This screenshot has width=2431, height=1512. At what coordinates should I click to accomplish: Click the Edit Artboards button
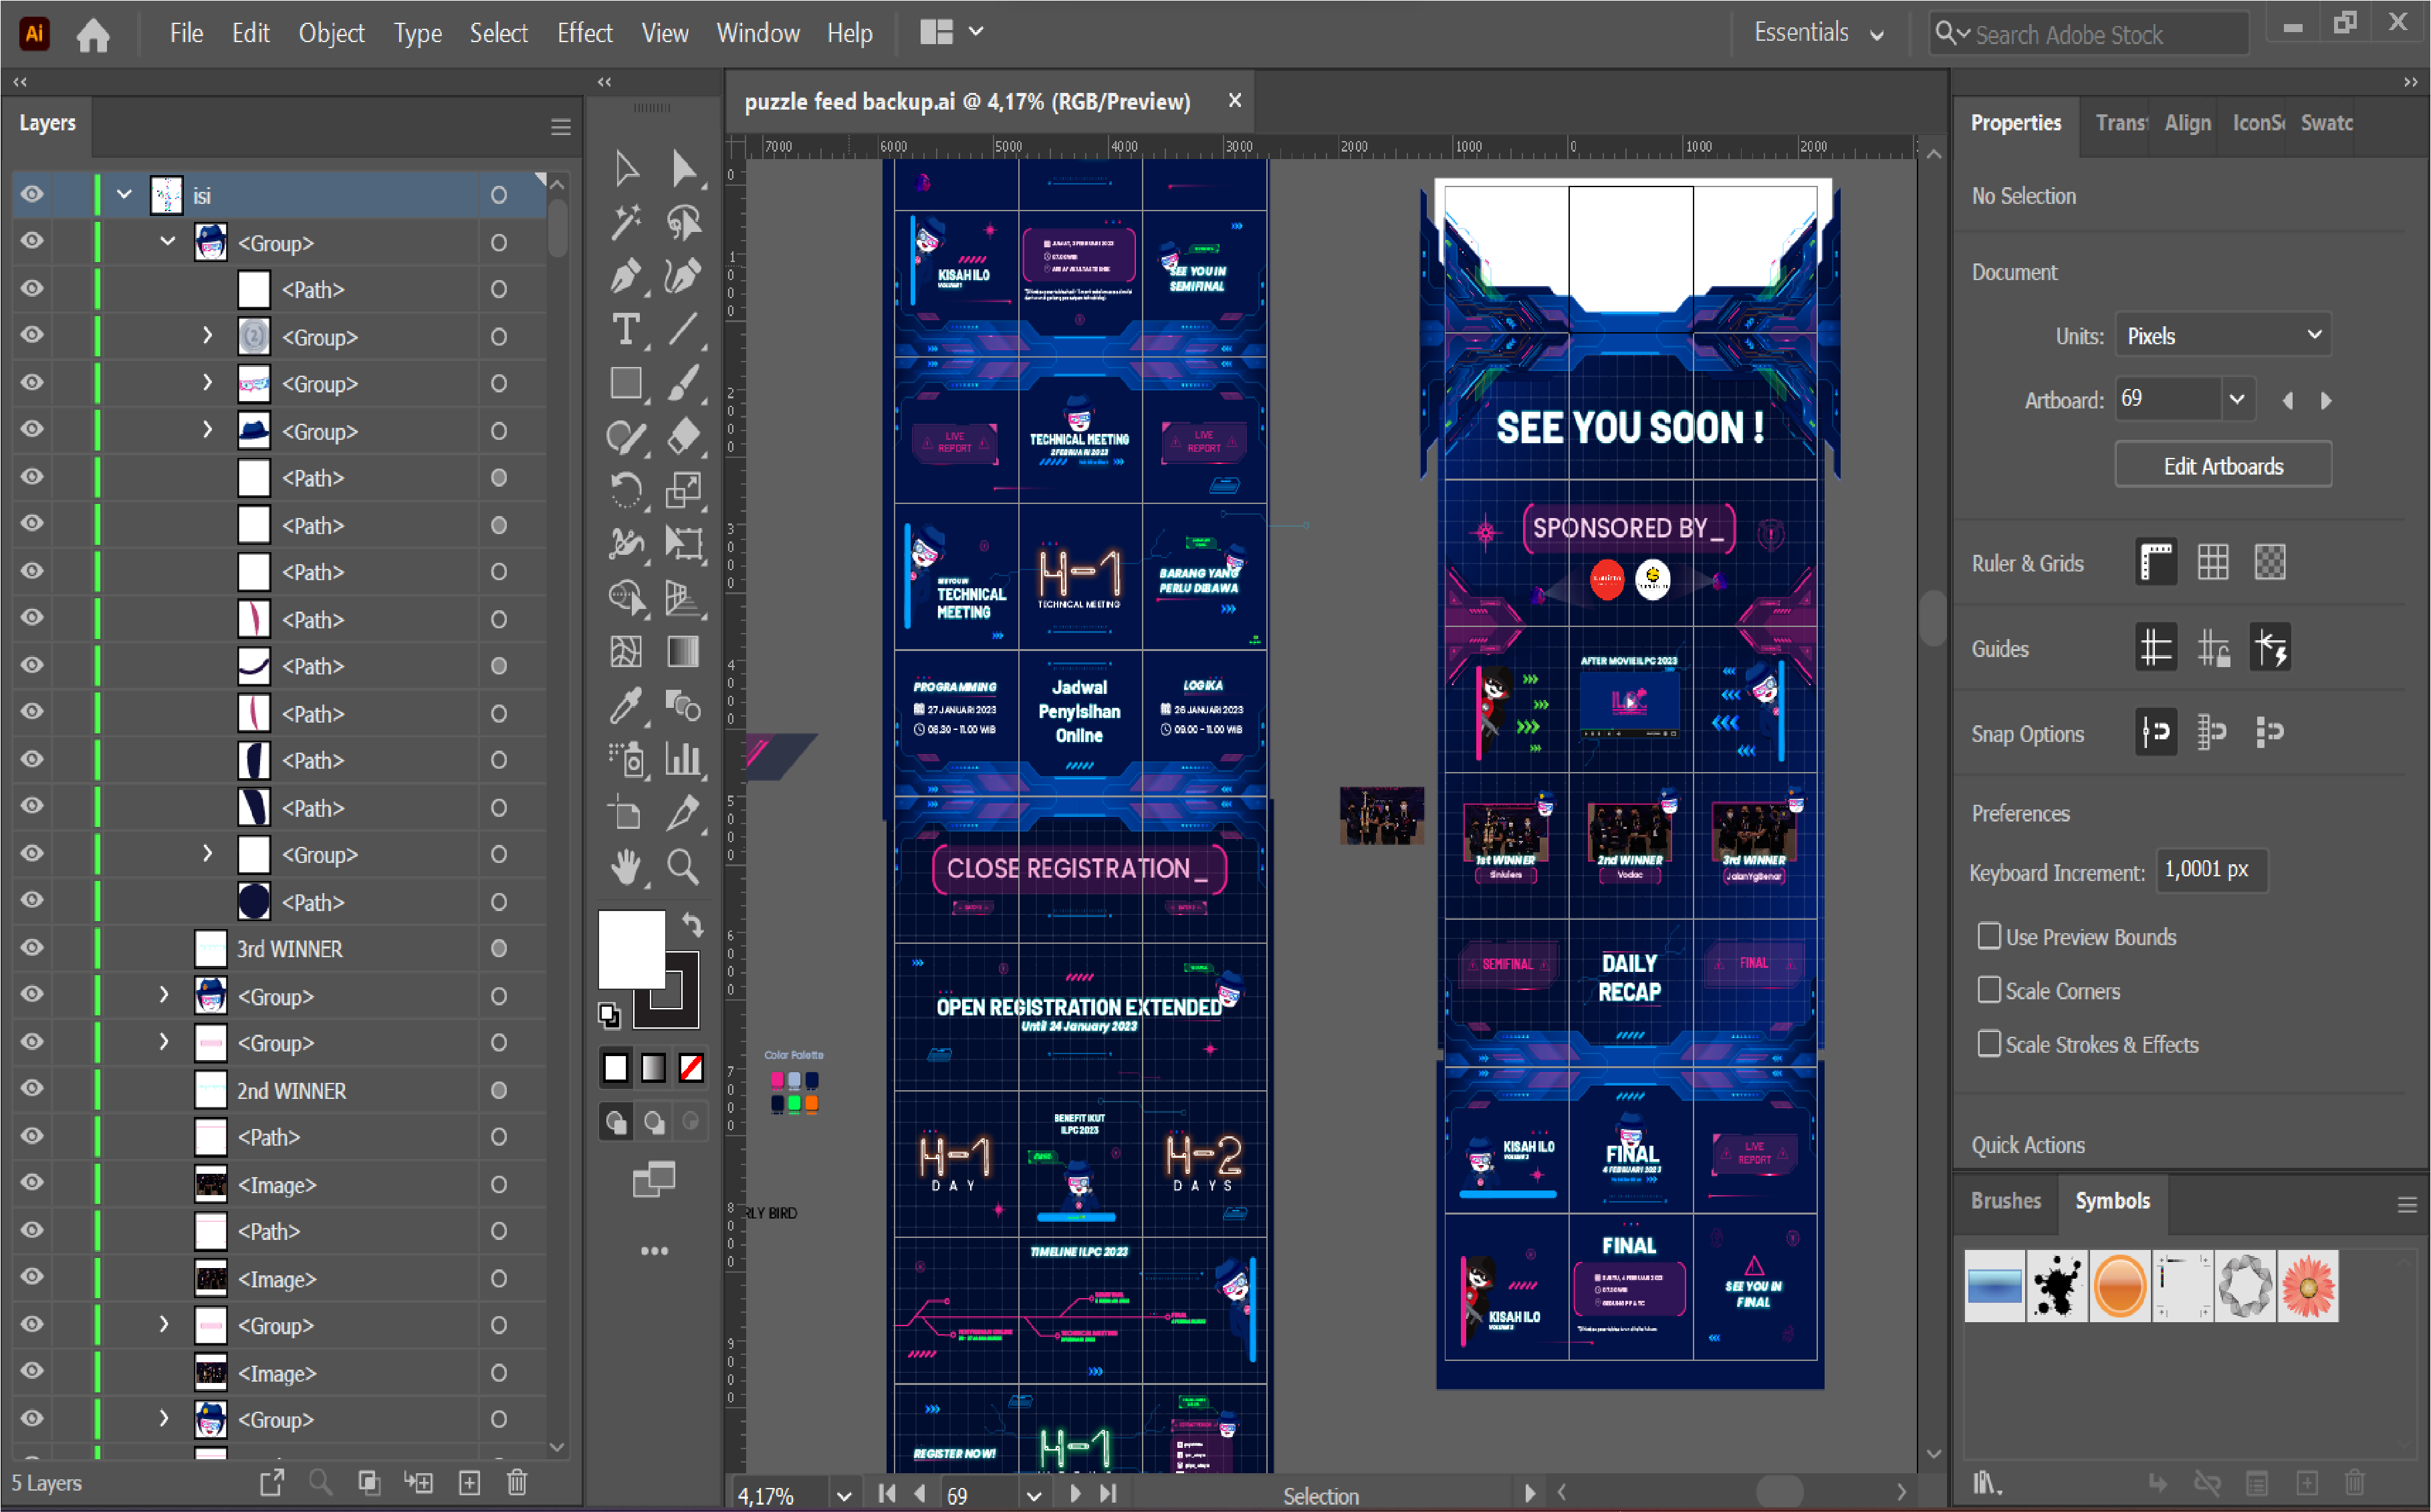pyautogui.click(x=2222, y=466)
